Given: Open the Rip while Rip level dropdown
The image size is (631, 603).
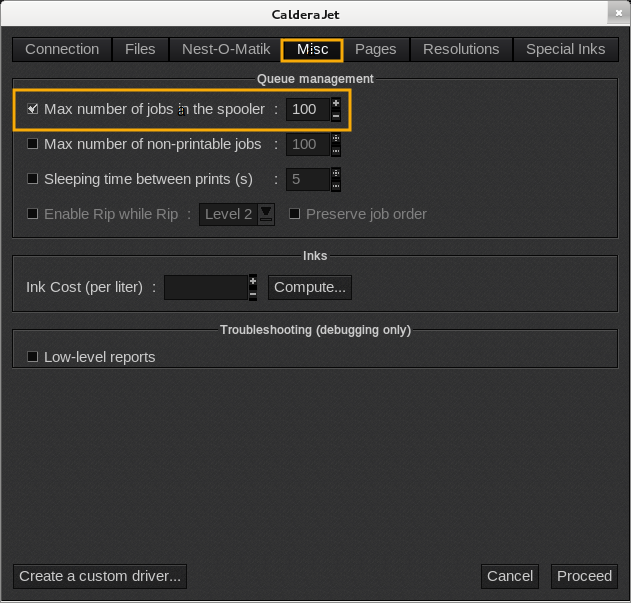Looking at the screenshot, I should 266,214.
